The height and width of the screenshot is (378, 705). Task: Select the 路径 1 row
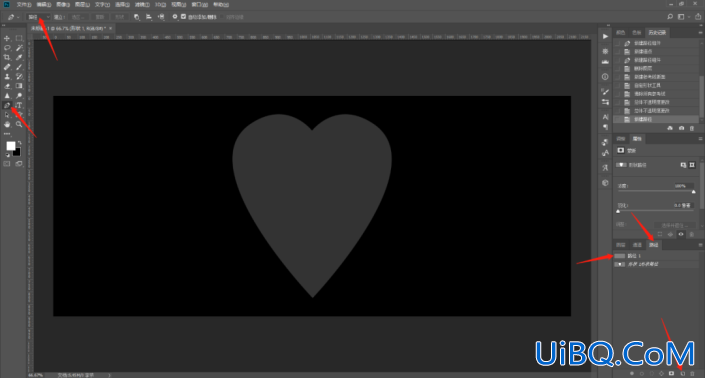(656, 256)
